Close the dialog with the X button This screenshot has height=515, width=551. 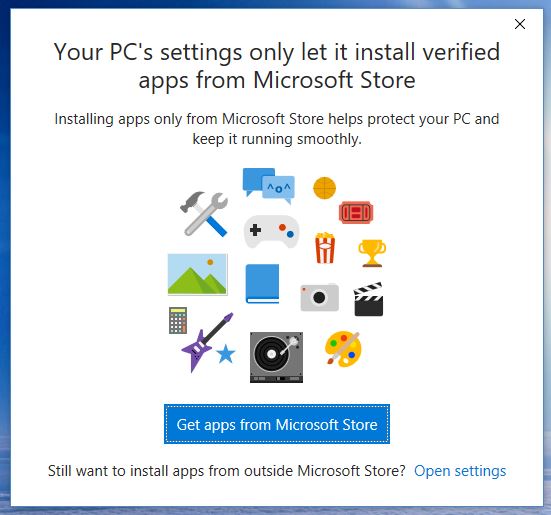520,24
